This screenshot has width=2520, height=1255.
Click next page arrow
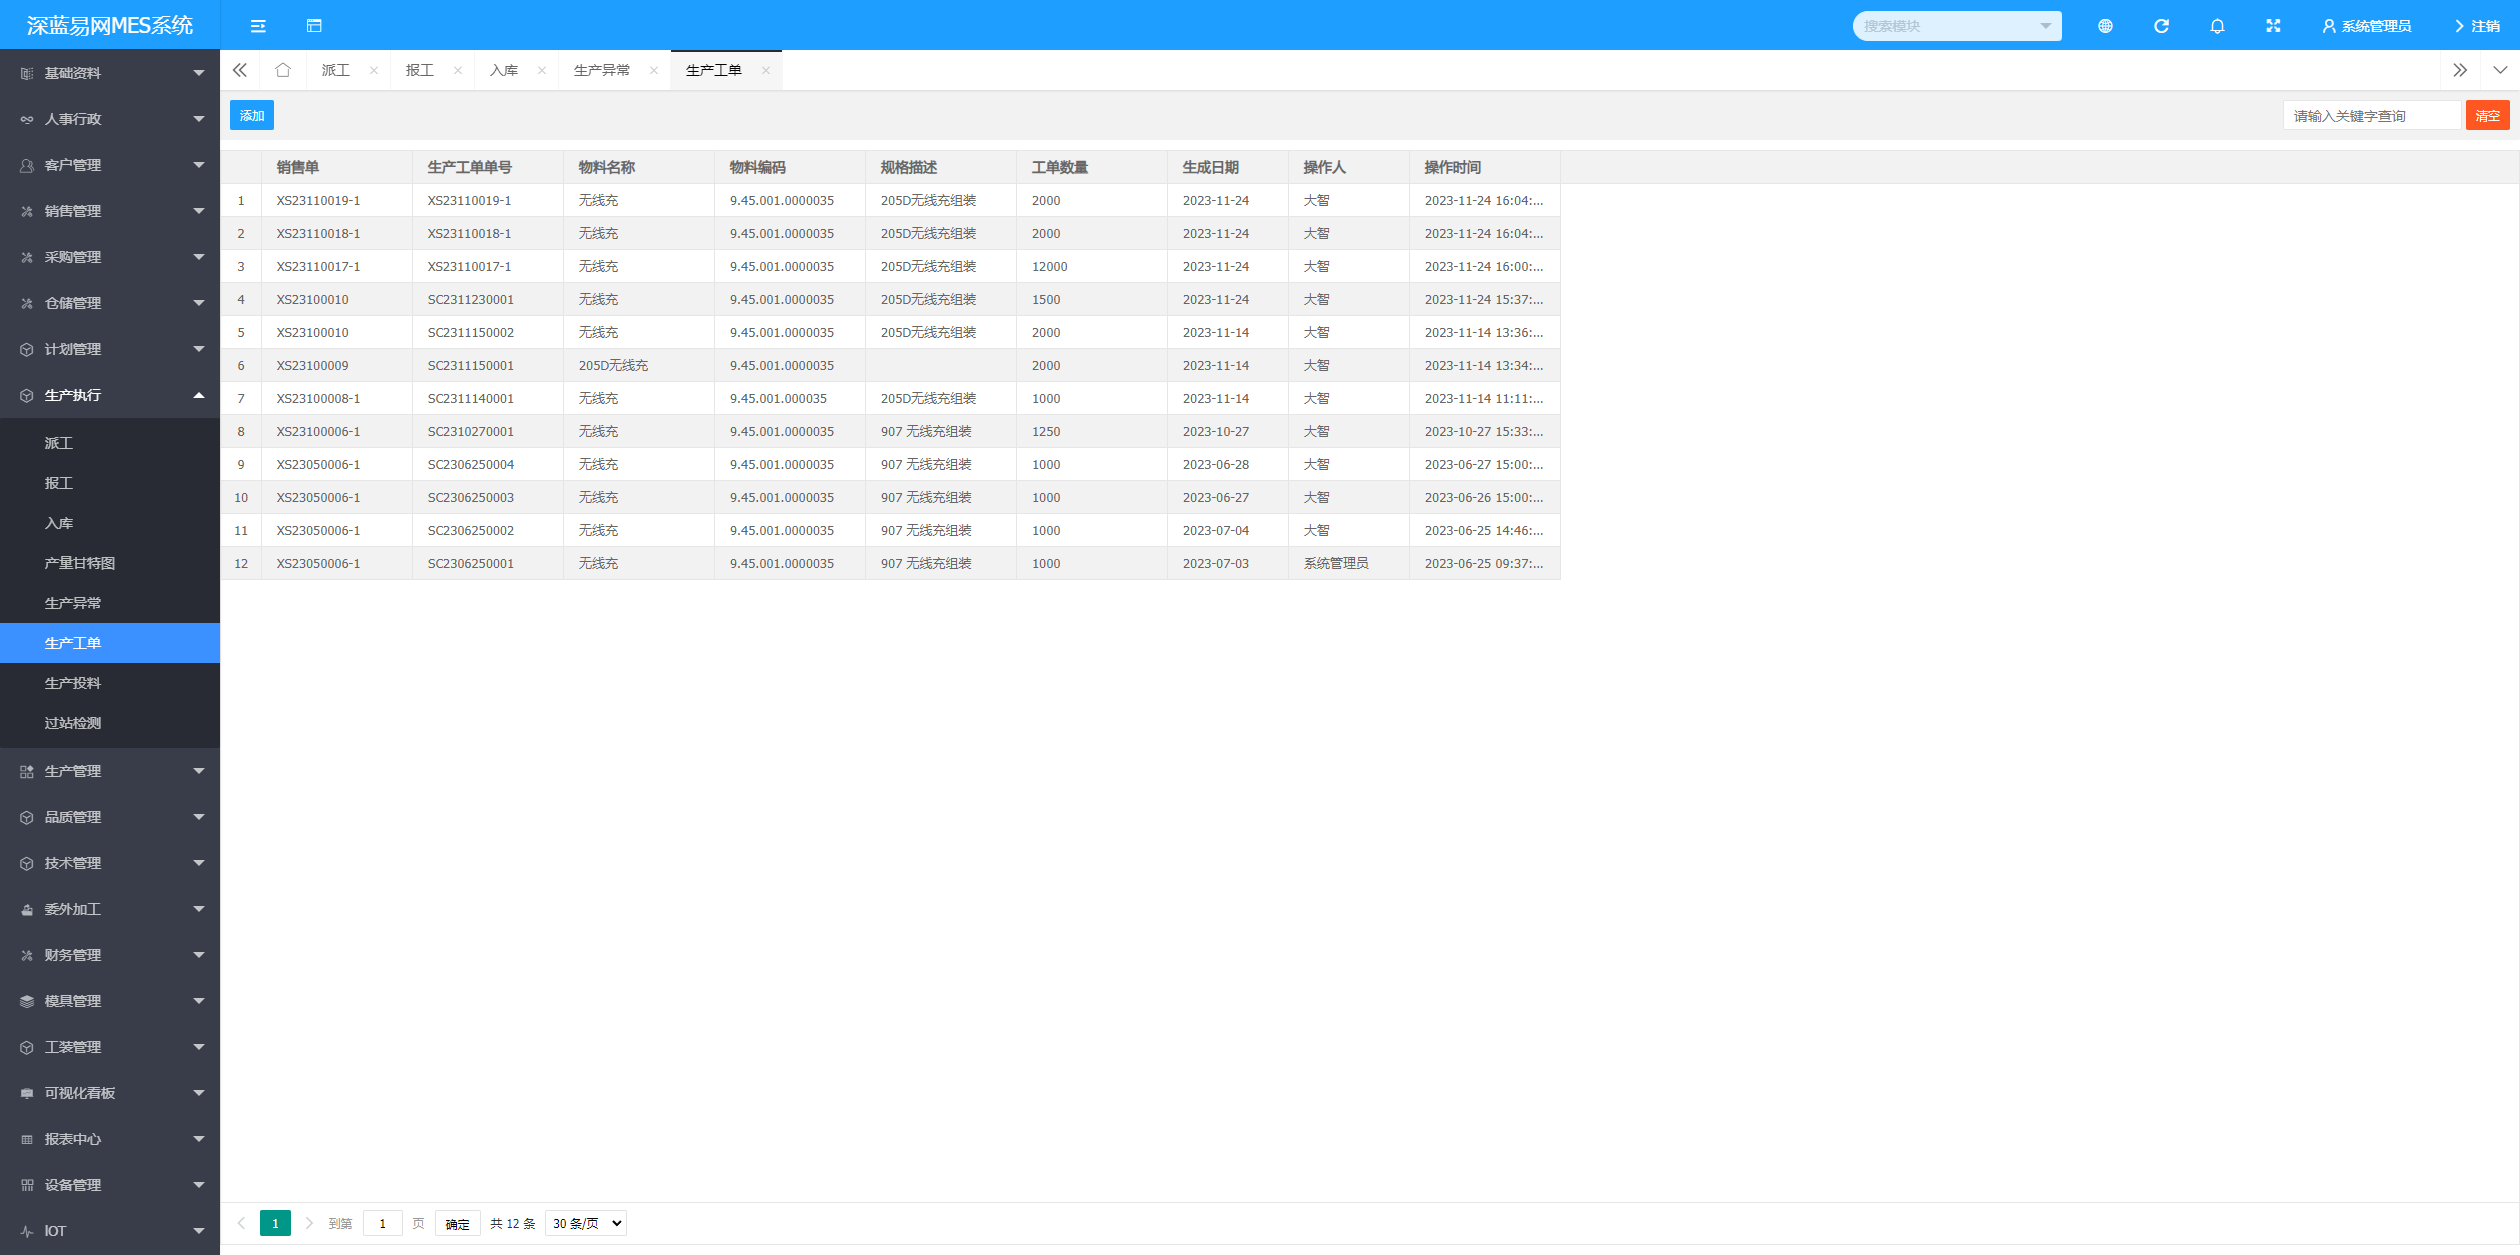pos(309,1223)
